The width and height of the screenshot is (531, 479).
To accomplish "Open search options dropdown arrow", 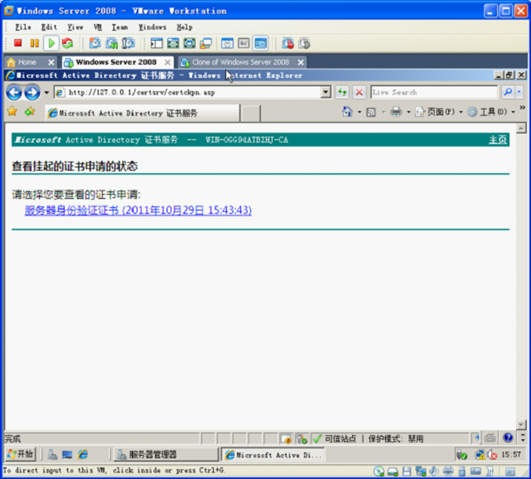I will (519, 92).
